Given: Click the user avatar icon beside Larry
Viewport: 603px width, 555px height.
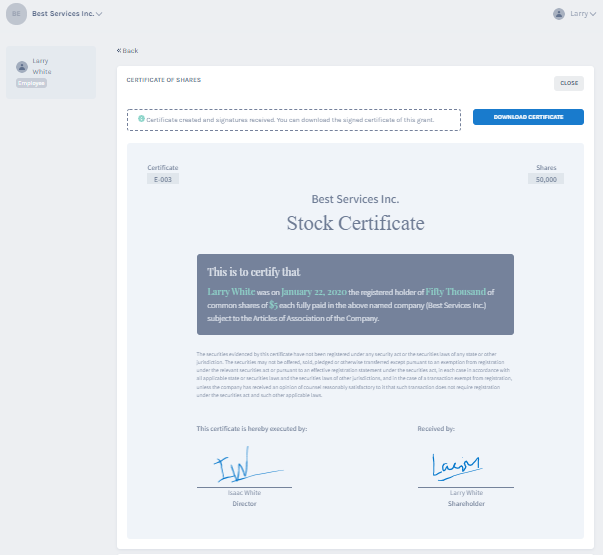Looking at the screenshot, I should coord(559,14).
